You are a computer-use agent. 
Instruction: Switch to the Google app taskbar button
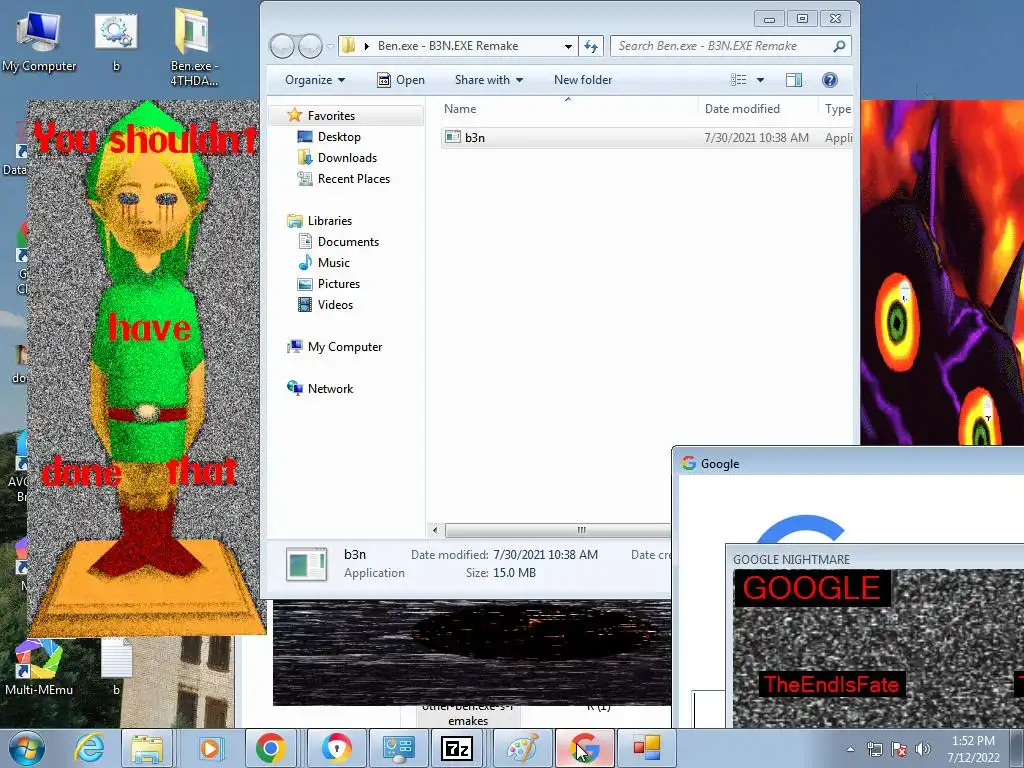point(585,748)
